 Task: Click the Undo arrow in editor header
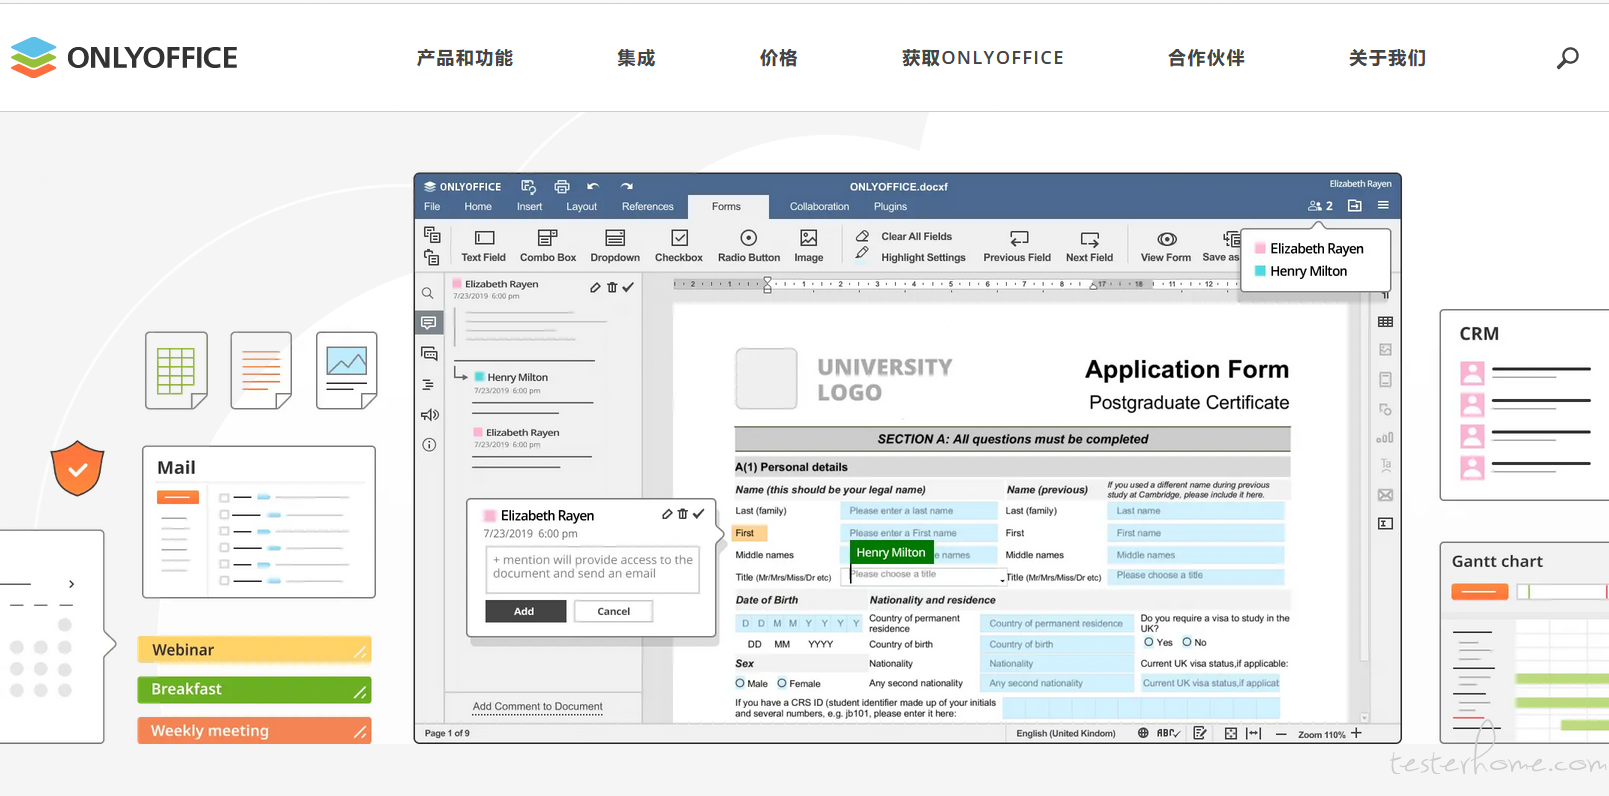[593, 186]
